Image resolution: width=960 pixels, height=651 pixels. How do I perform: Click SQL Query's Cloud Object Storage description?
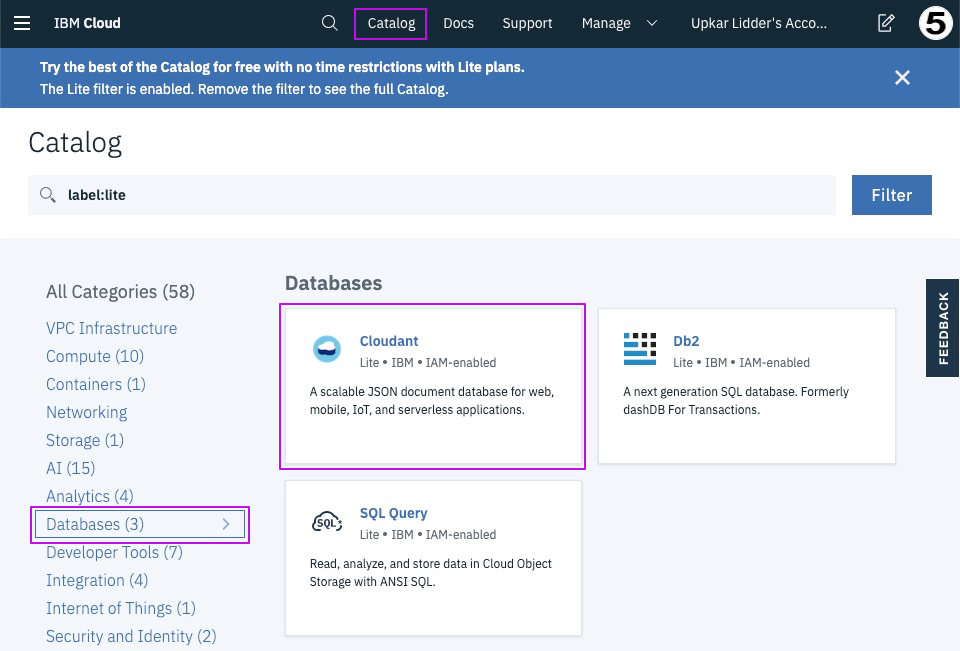point(430,573)
